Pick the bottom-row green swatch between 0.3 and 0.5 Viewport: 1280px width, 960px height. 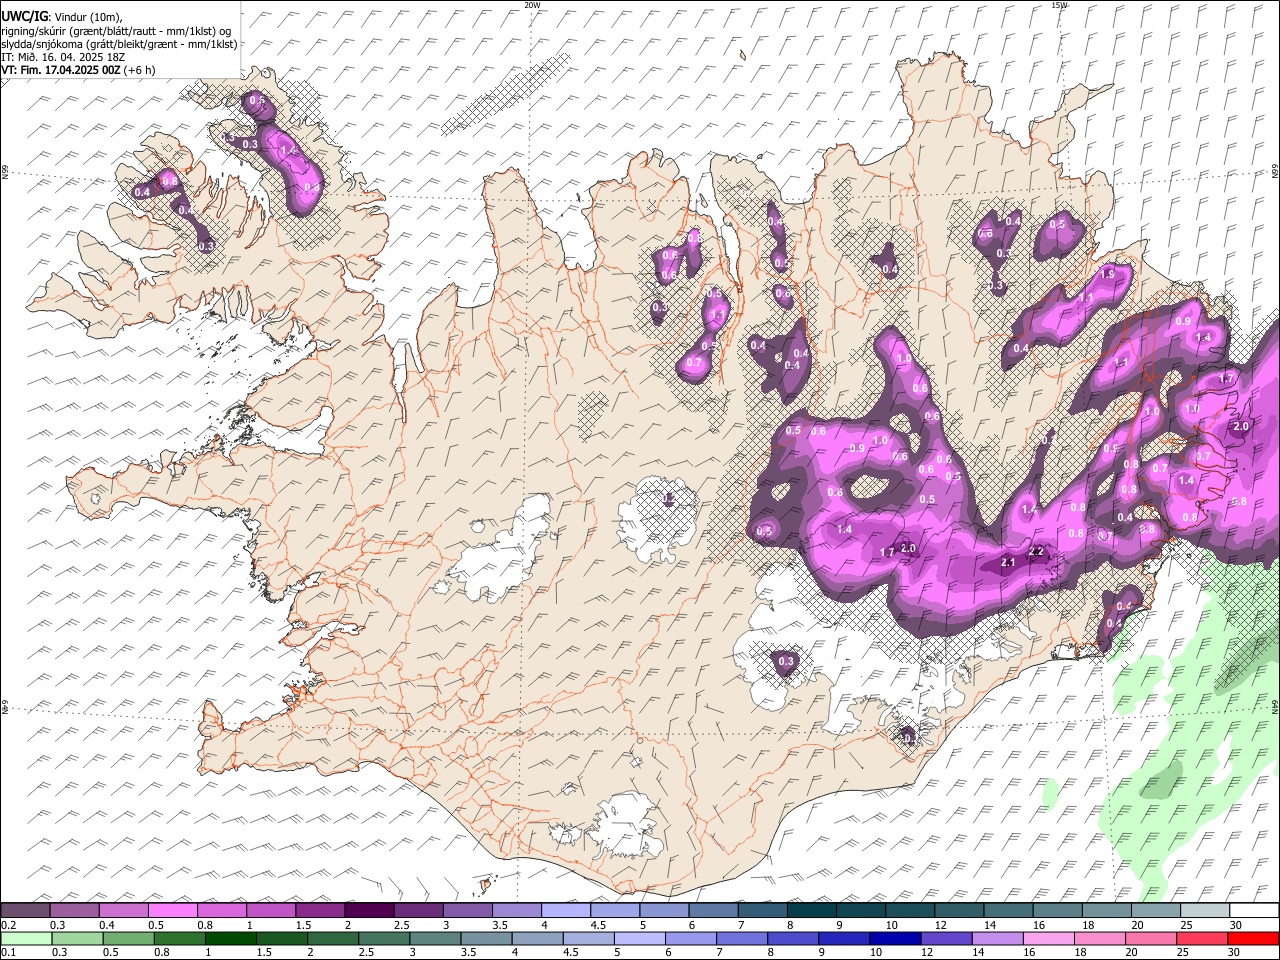click(x=77, y=938)
